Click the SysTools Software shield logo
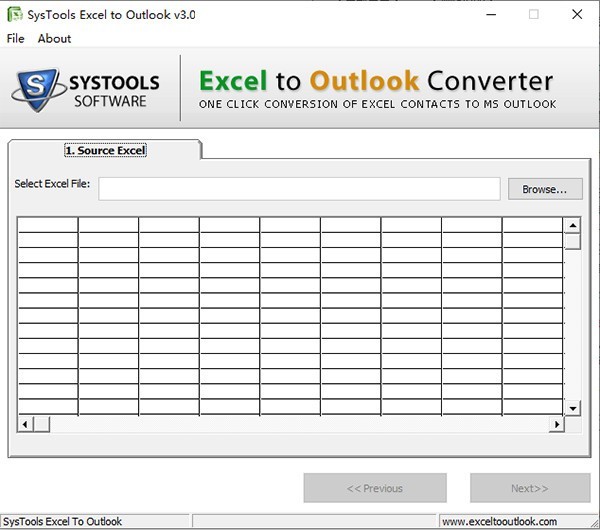Screen dimensions: 600x530 tap(38, 90)
